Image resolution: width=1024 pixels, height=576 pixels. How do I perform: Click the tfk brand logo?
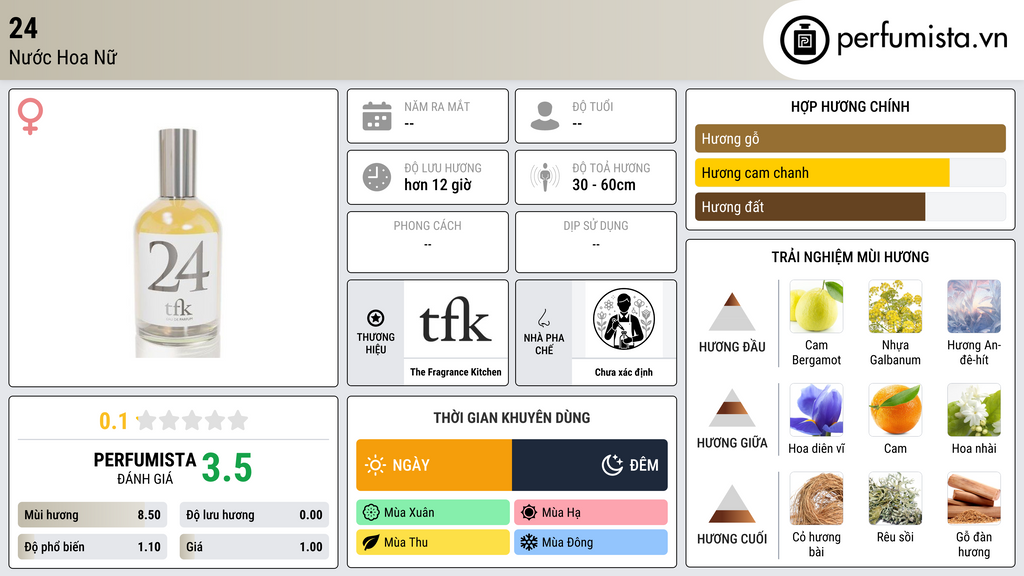(455, 319)
